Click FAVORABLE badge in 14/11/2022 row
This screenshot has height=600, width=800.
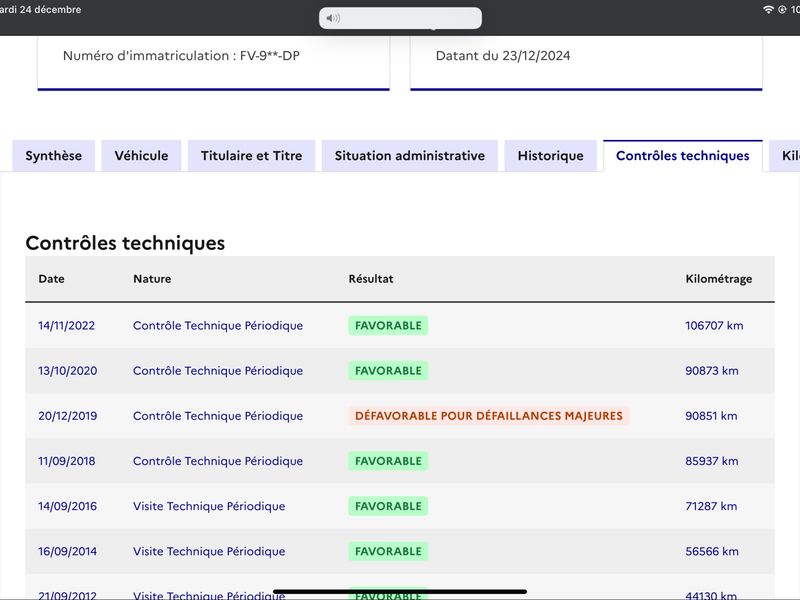pos(388,326)
